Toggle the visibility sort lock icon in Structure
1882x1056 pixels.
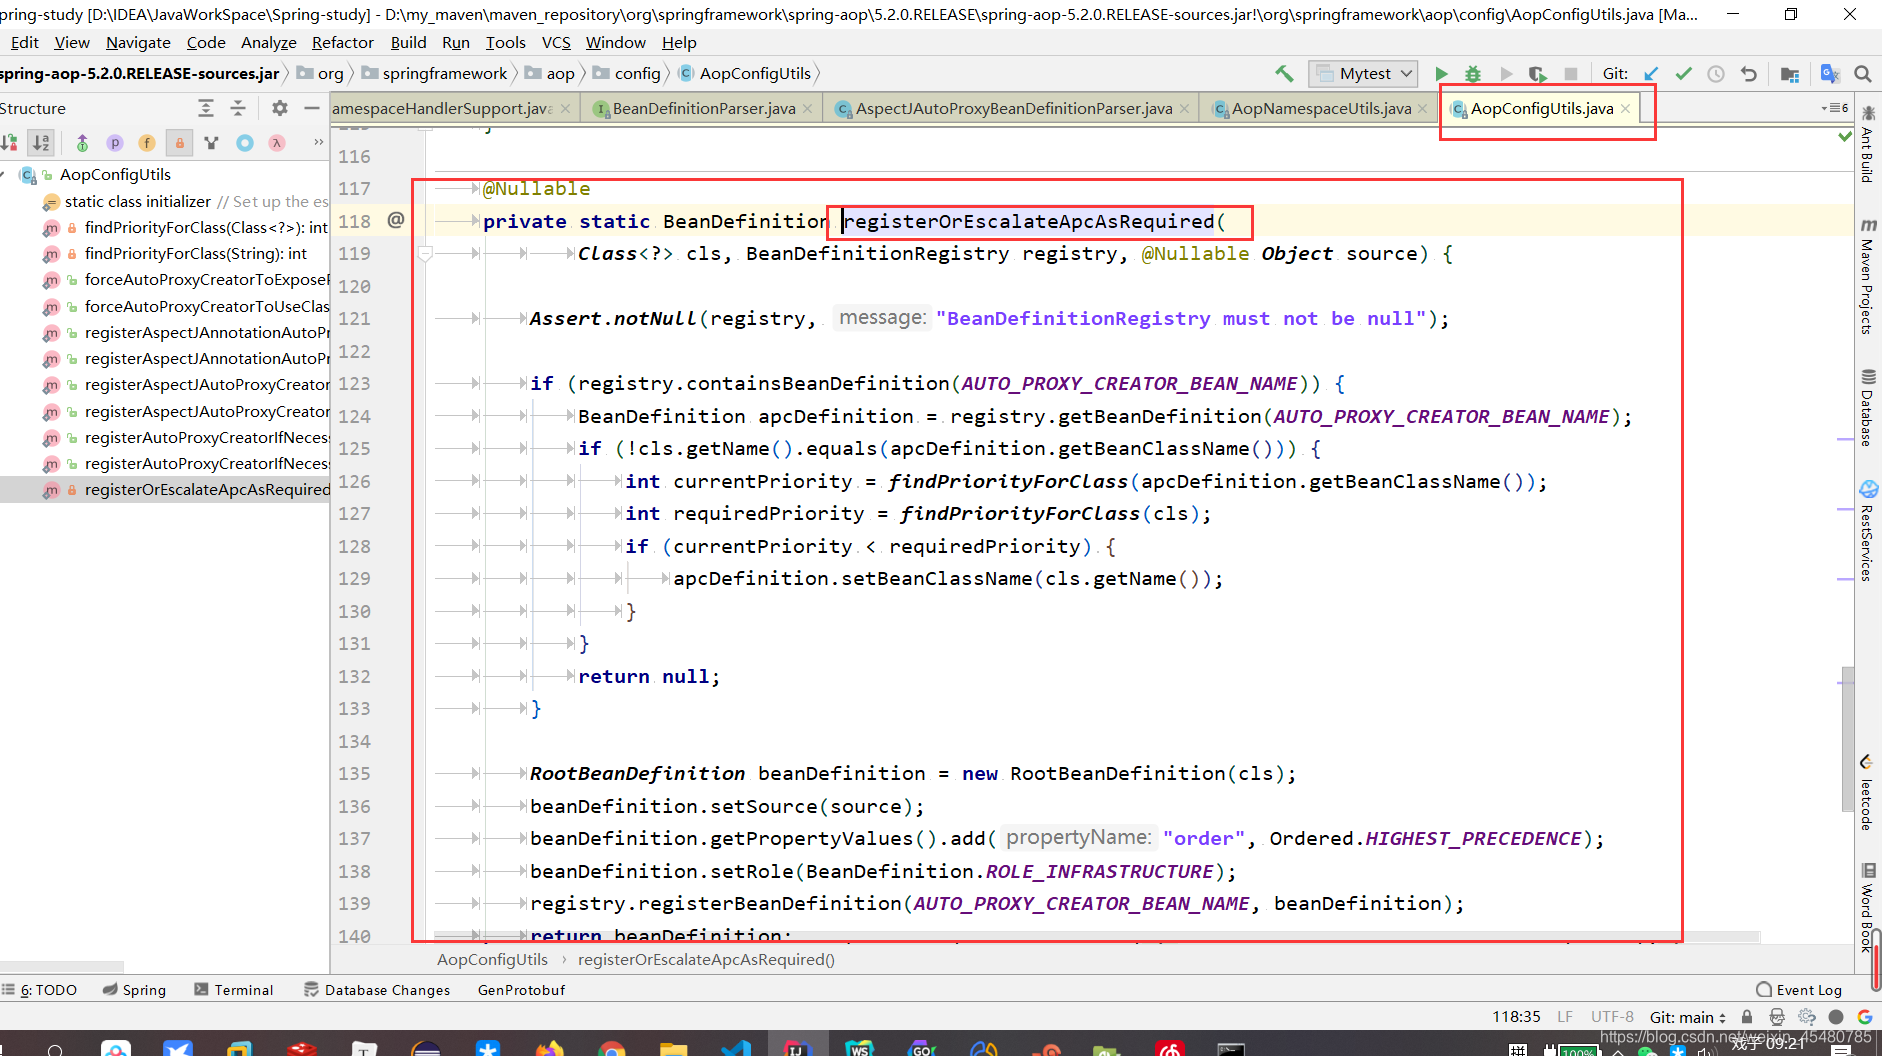10,143
